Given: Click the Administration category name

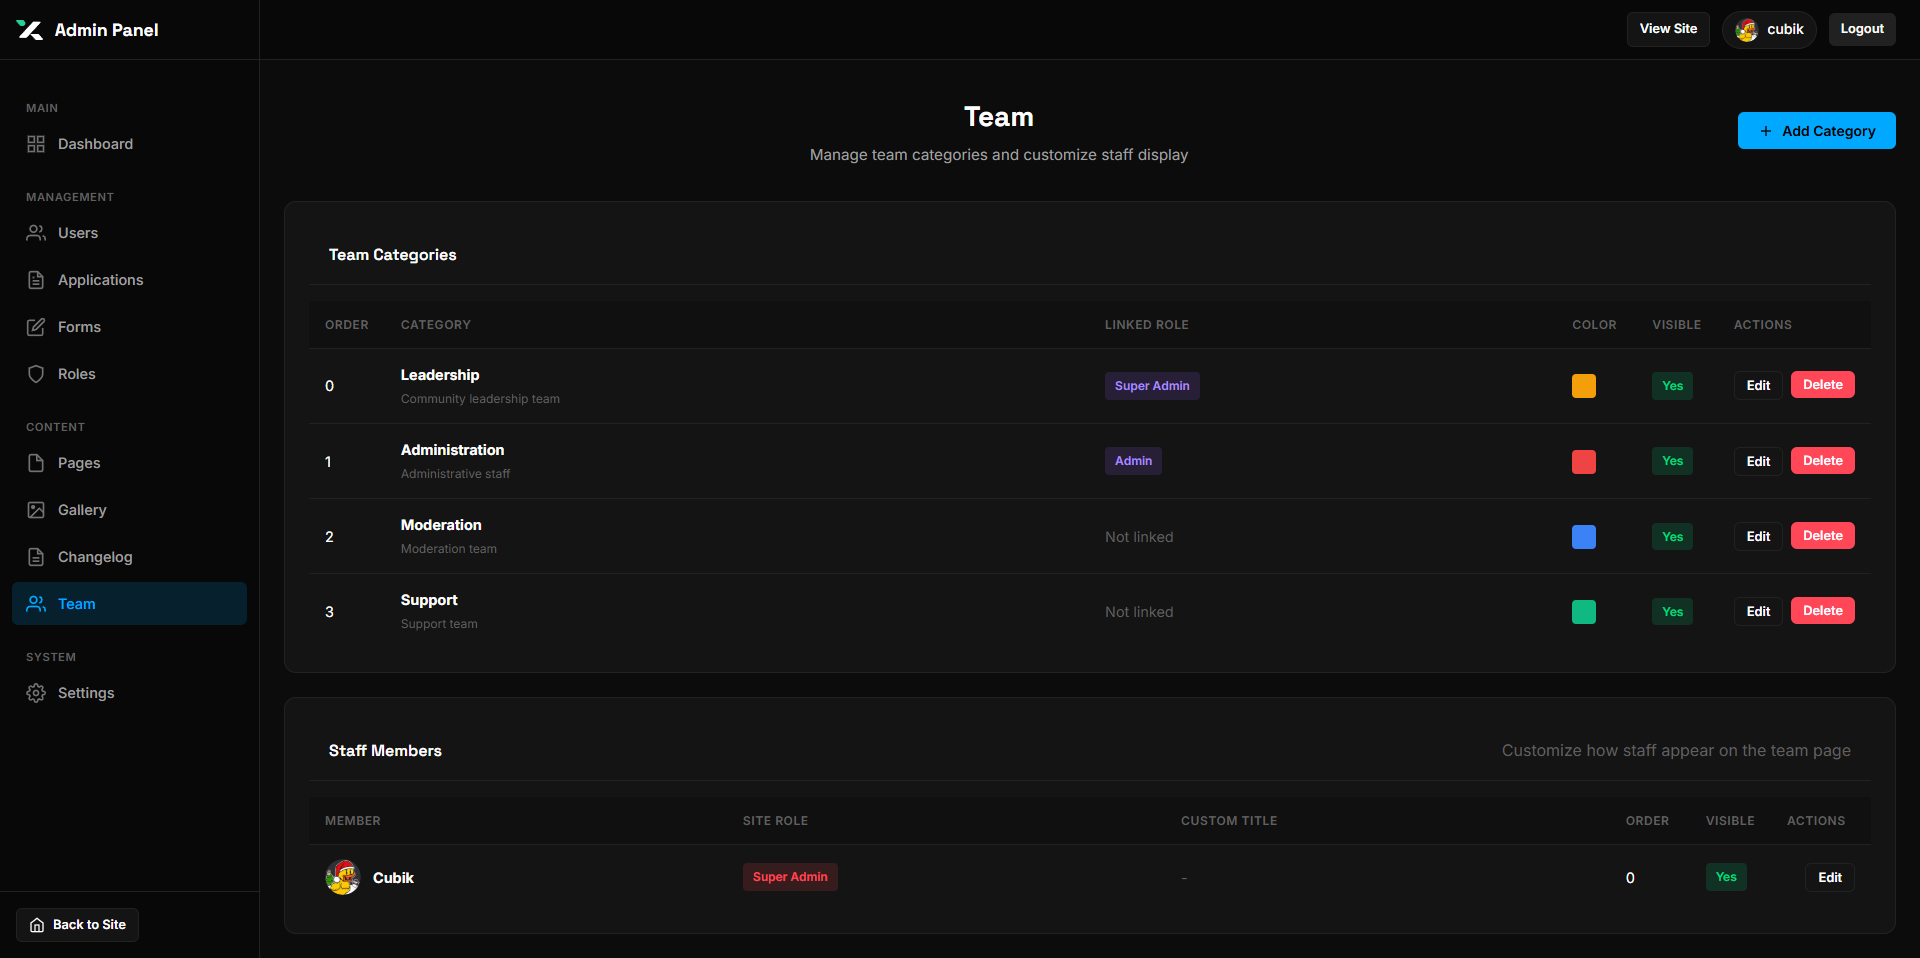Looking at the screenshot, I should (452, 450).
